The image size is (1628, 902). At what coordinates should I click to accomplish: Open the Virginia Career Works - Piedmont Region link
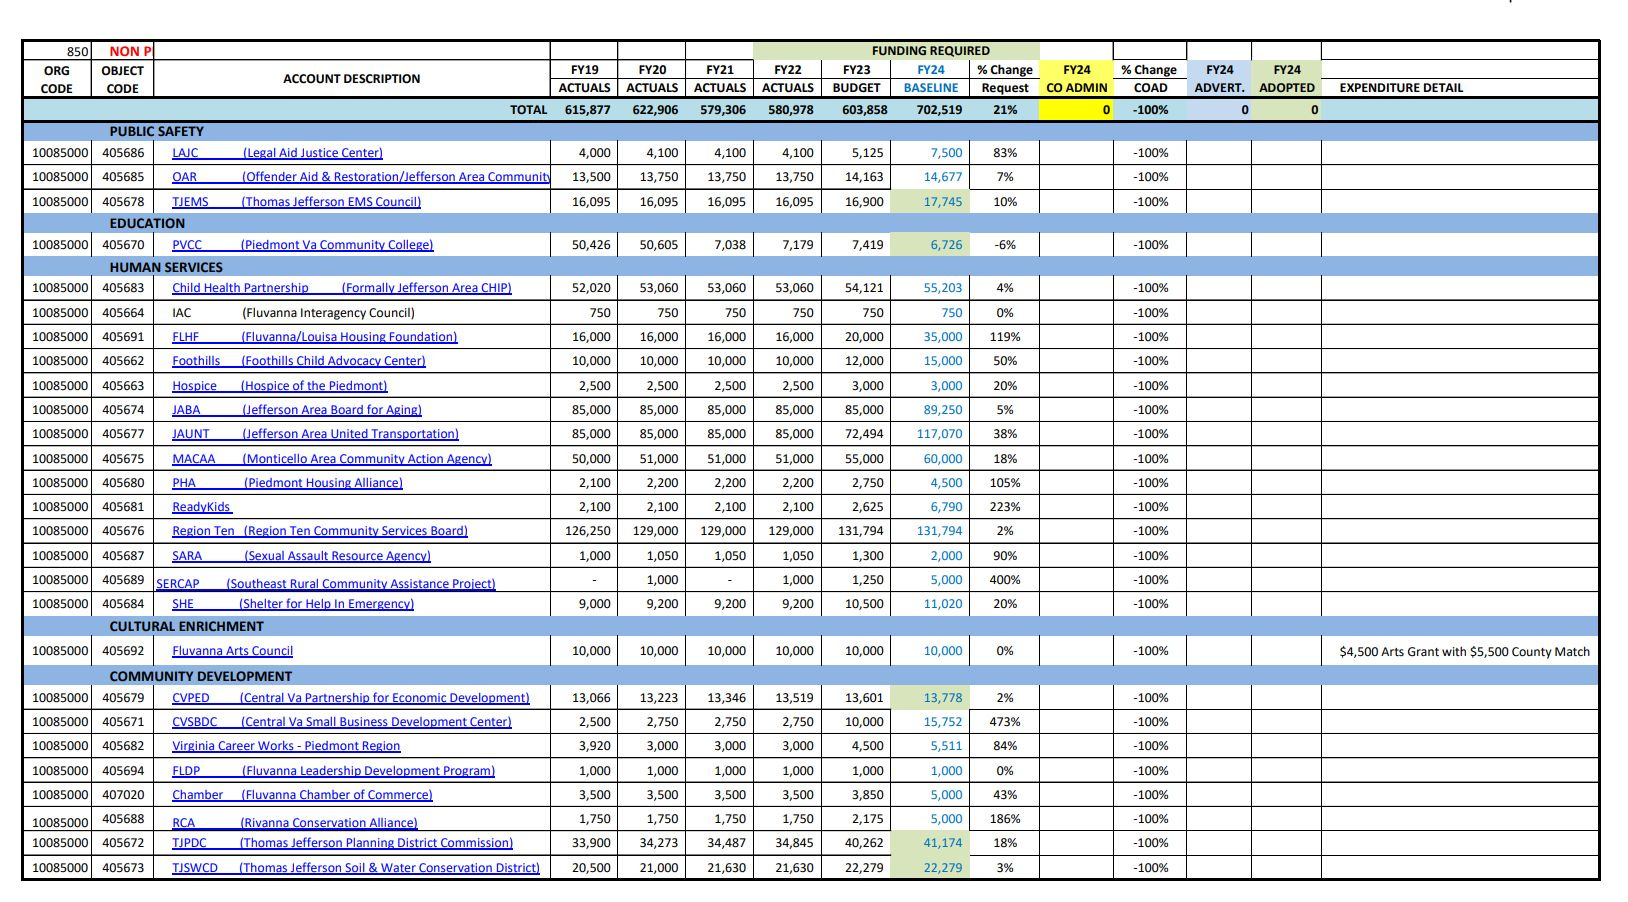[286, 746]
